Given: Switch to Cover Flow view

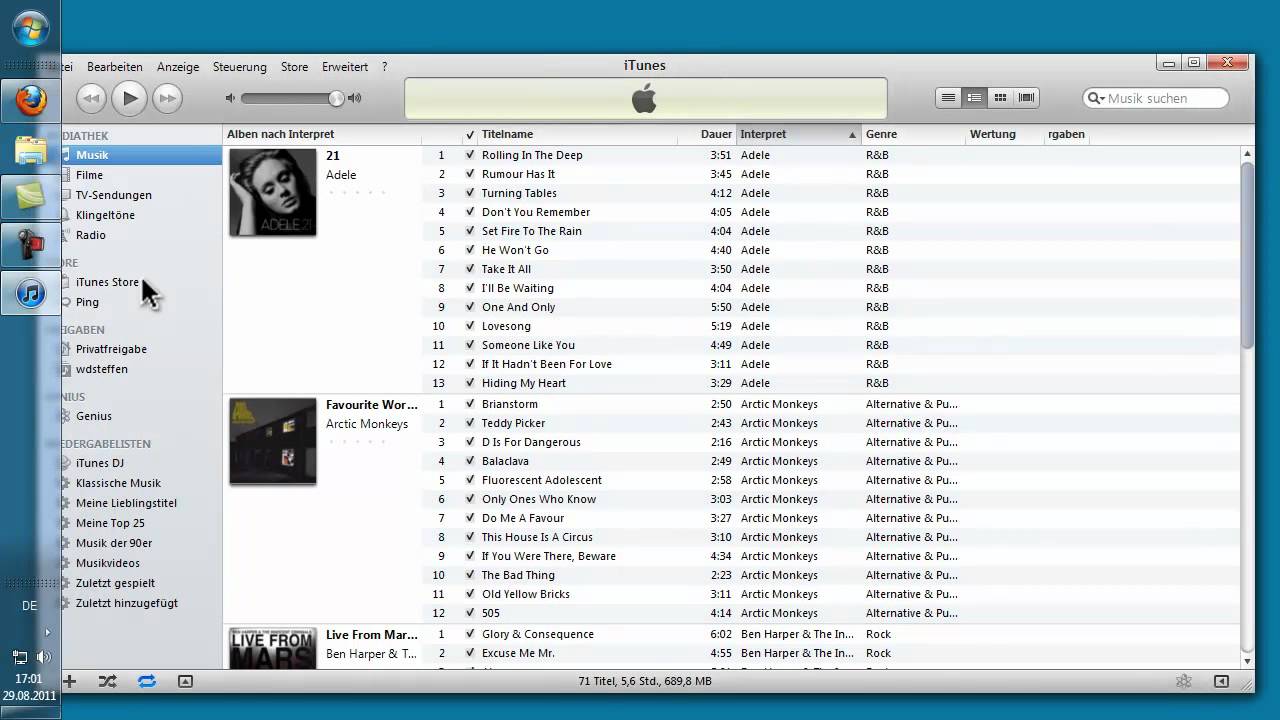Looking at the screenshot, I should point(1026,98).
